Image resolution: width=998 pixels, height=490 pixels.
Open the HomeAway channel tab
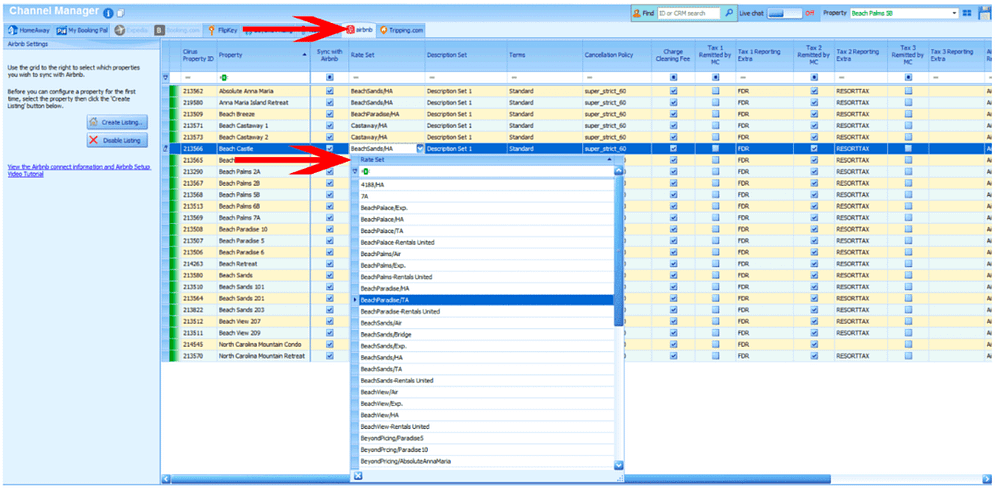pyautogui.click(x=29, y=30)
